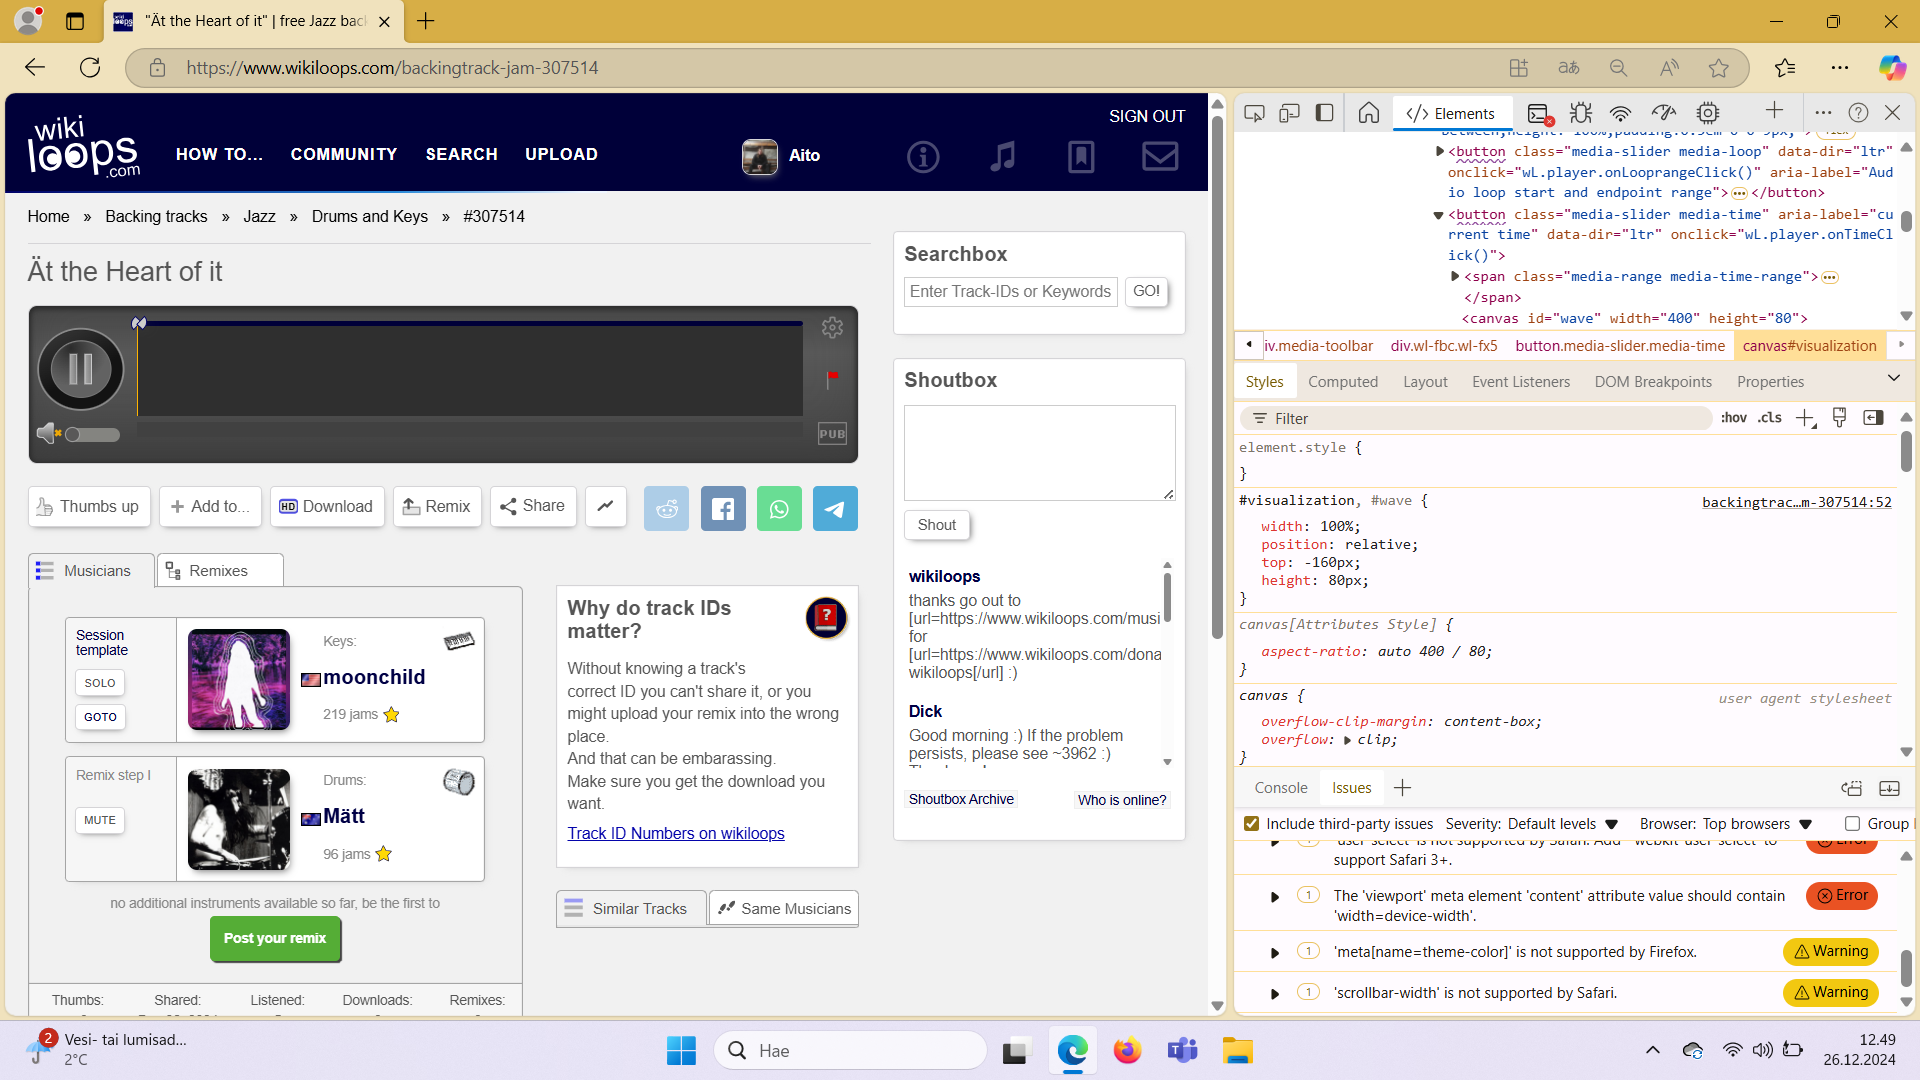The image size is (1920, 1080).
Task: Open Browser Top browsers dropdown
Action: click(x=1757, y=824)
